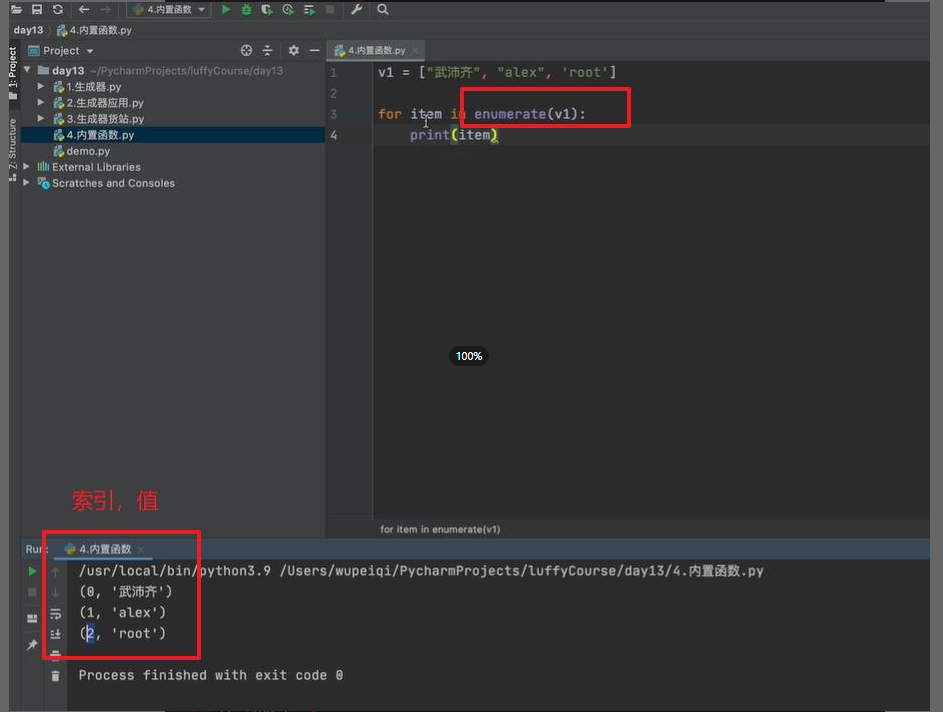Open the run configuration dropdown 4.内置函数

click(169, 10)
